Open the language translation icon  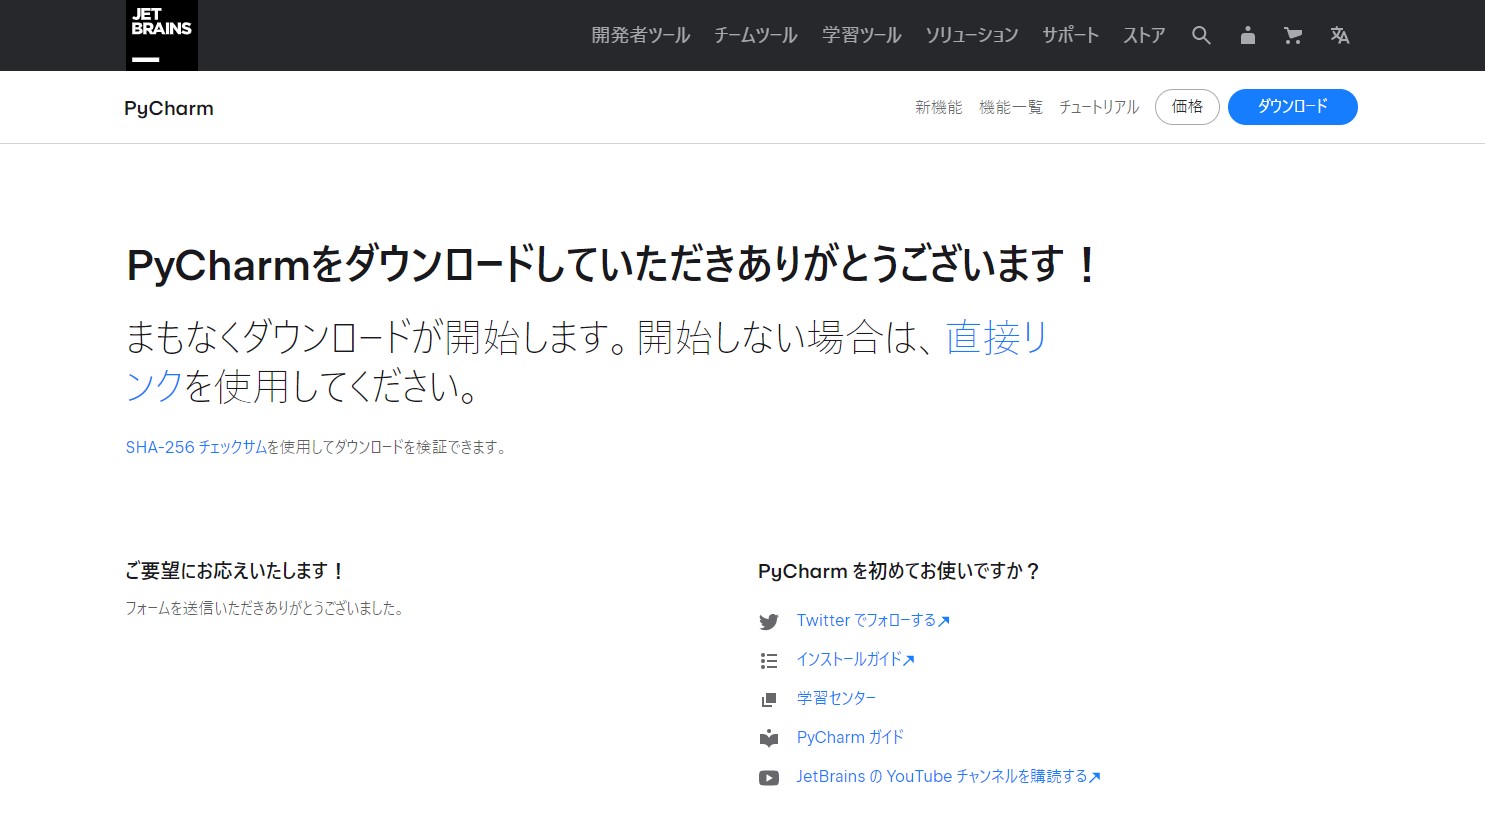pyautogui.click(x=1340, y=36)
